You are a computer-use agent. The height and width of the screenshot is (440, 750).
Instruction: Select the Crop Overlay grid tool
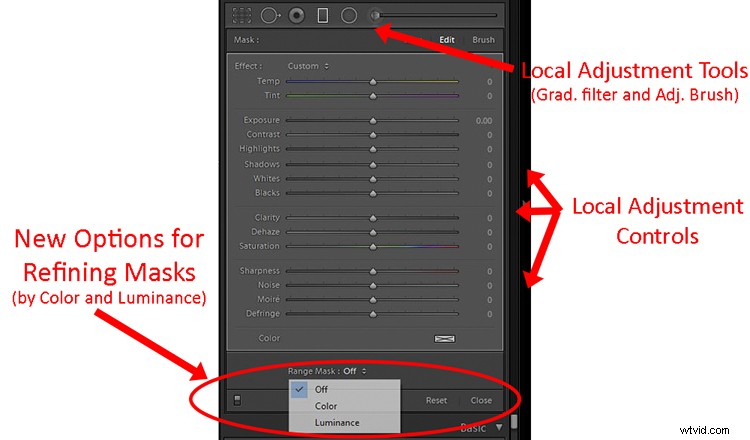[242, 15]
